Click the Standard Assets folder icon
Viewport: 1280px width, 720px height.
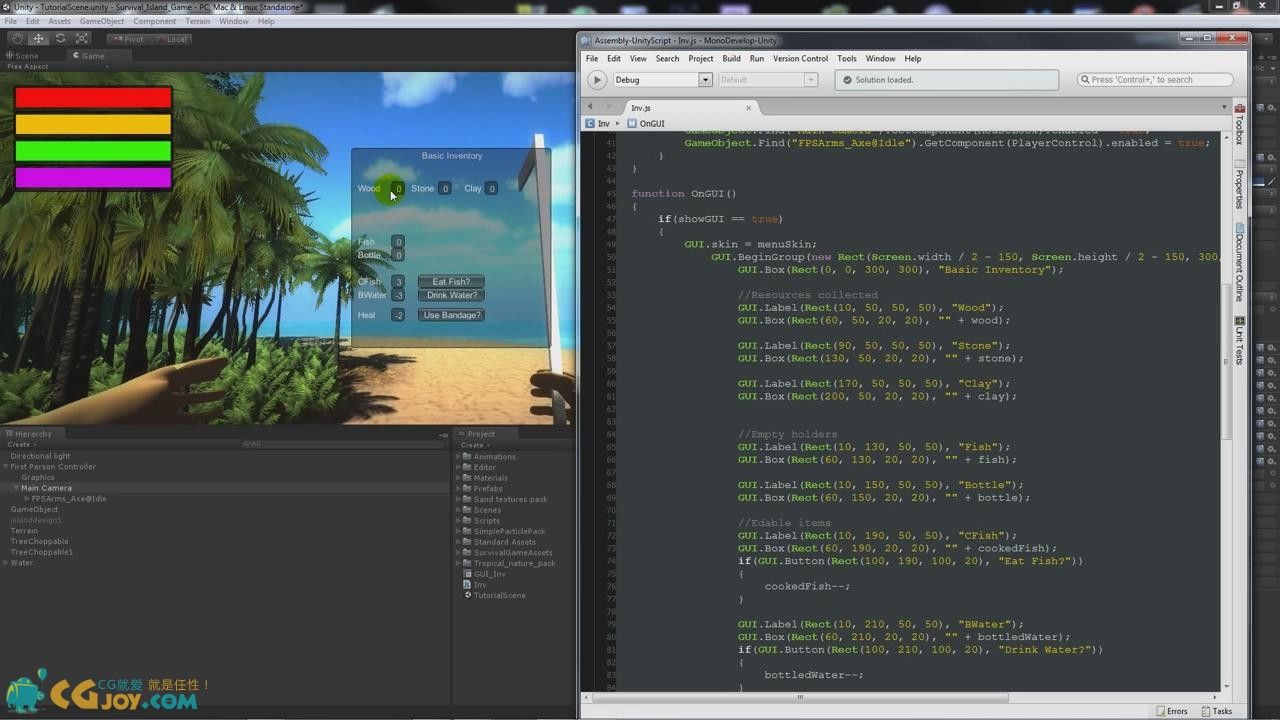pyautogui.click(x=467, y=542)
